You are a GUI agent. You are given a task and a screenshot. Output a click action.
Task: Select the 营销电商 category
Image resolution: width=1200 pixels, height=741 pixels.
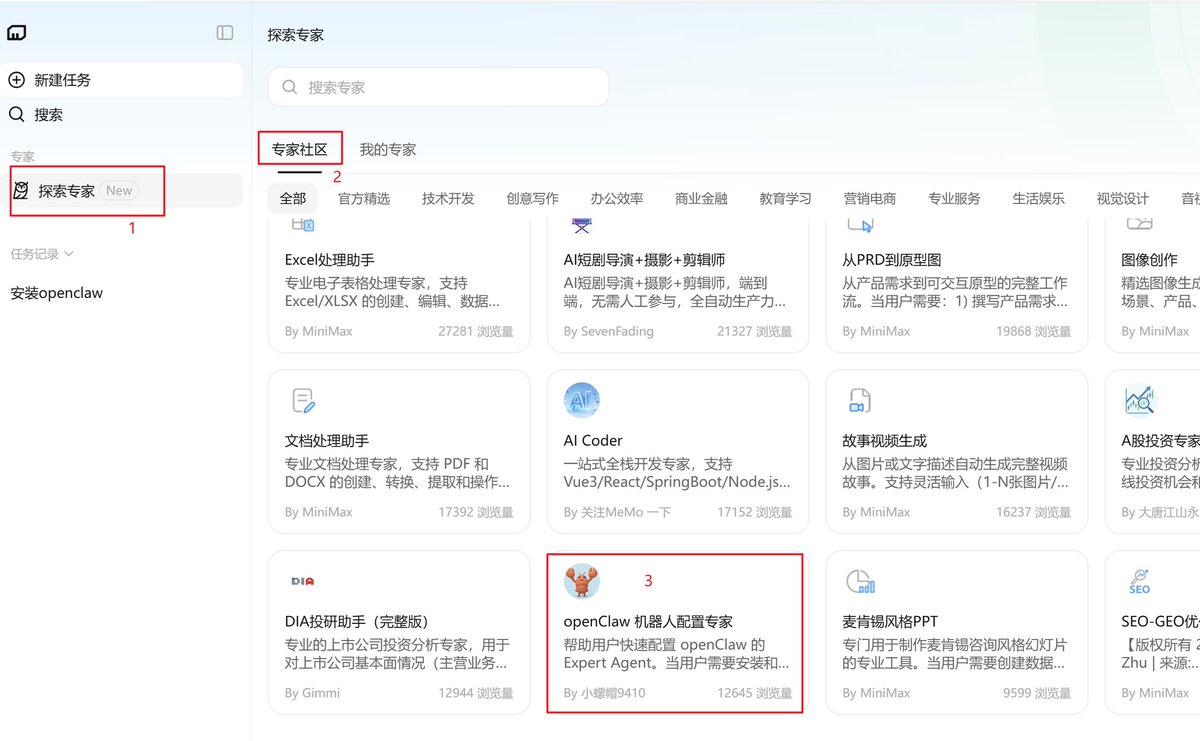coord(870,198)
